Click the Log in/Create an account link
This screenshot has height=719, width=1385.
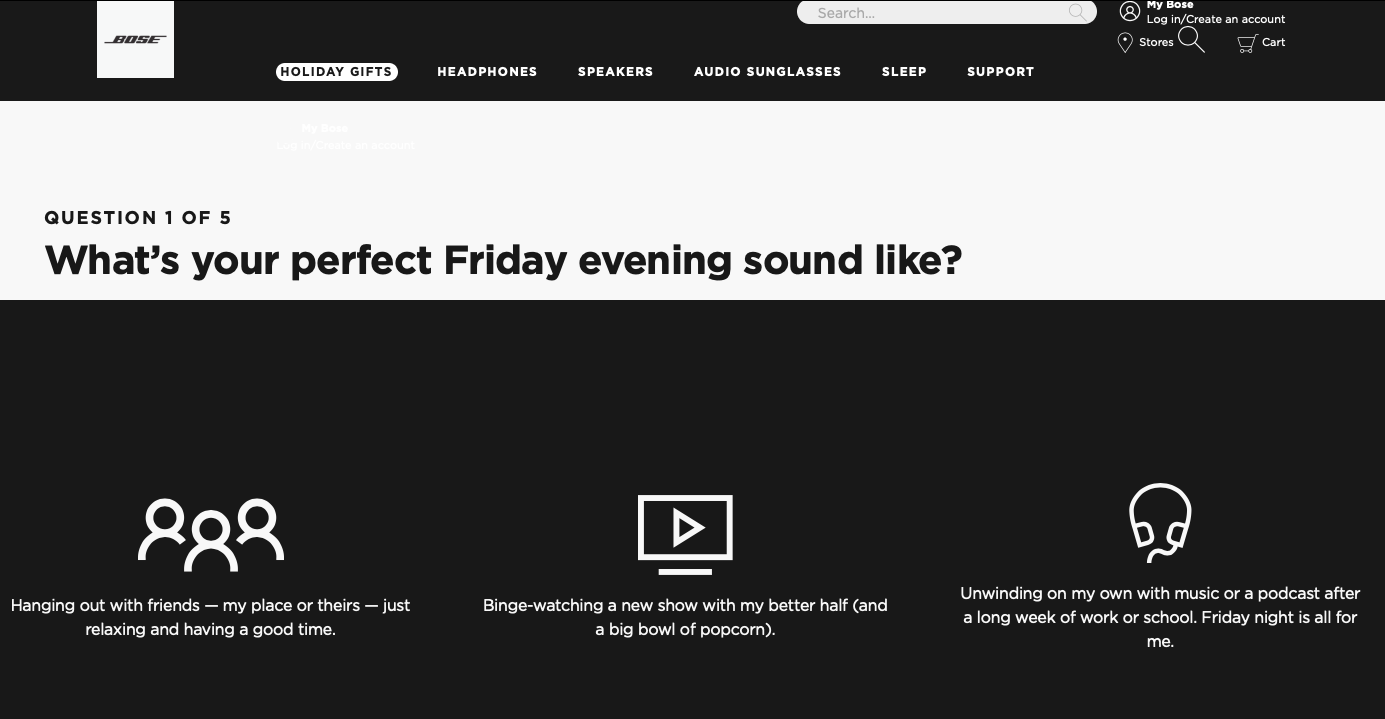[x=1216, y=19]
